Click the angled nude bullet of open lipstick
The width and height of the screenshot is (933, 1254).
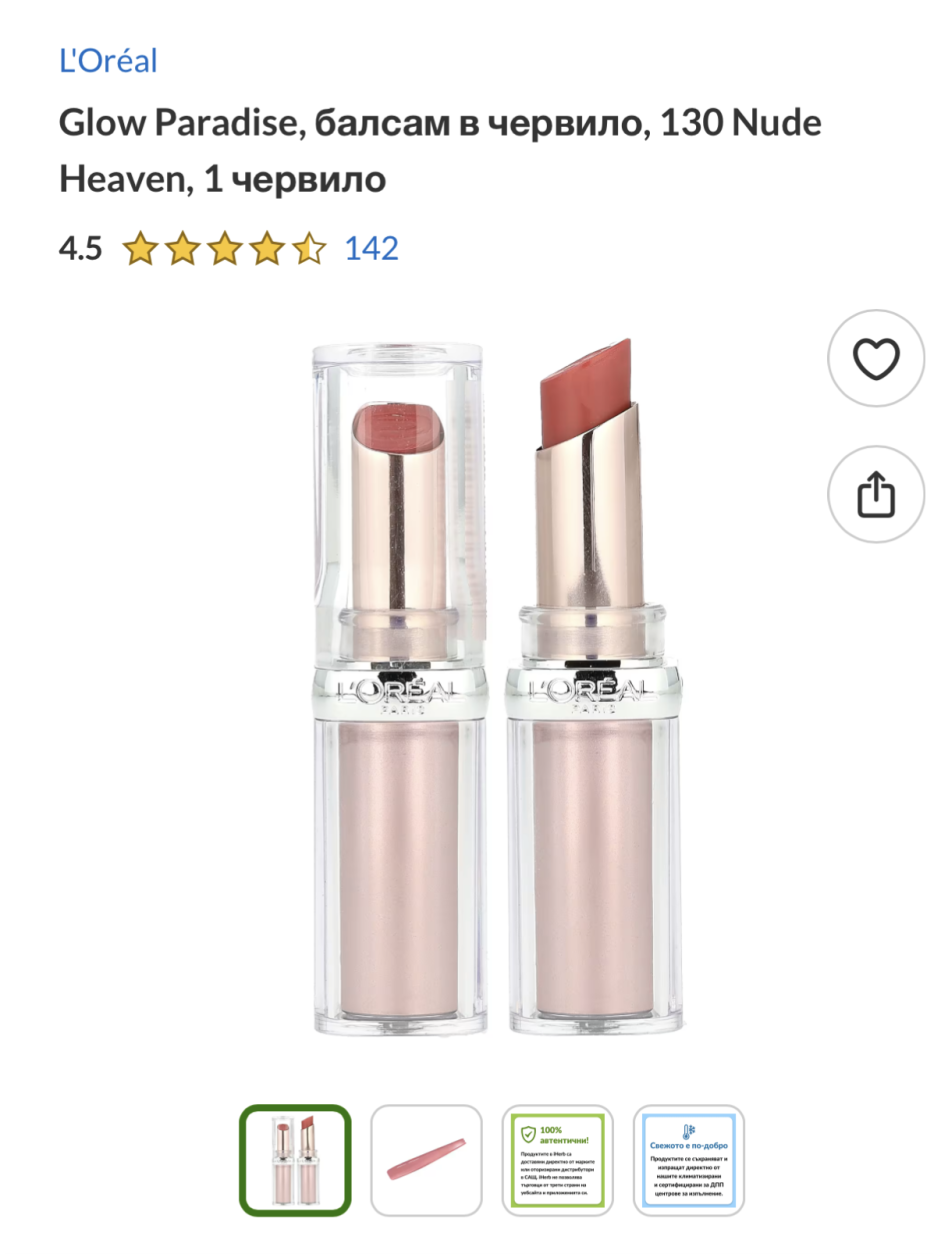pyautogui.click(x=586, y=390)
